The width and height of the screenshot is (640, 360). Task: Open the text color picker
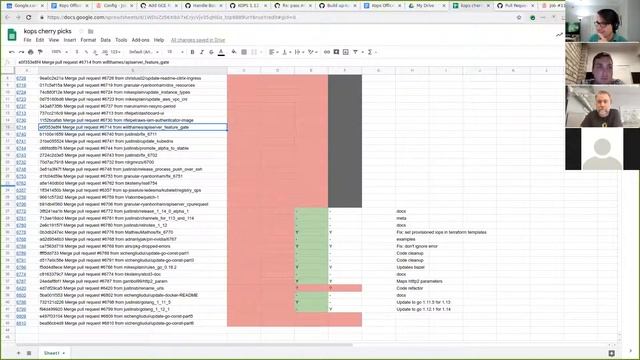(x=221, y=52)
